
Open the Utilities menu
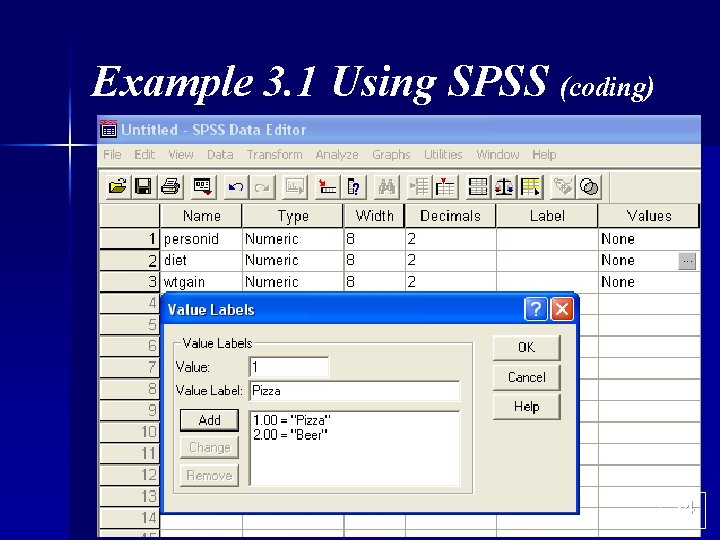(x=443, y=155)
